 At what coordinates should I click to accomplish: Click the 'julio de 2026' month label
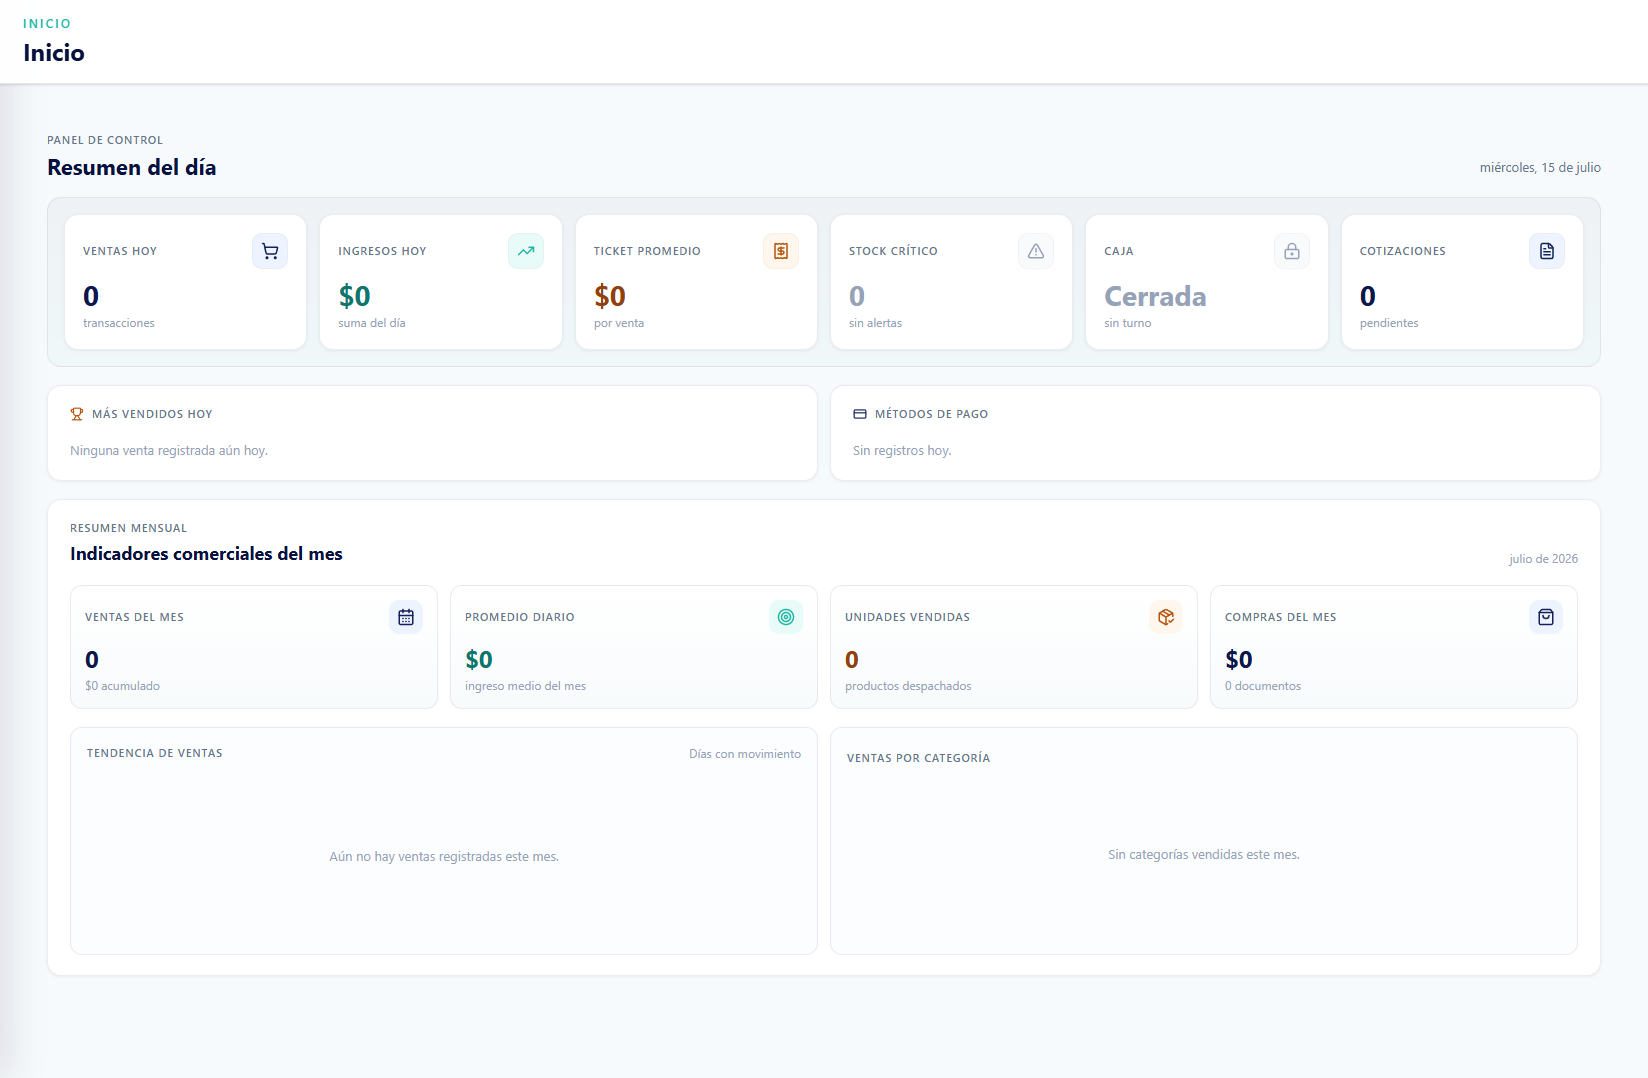point(1544,559)
